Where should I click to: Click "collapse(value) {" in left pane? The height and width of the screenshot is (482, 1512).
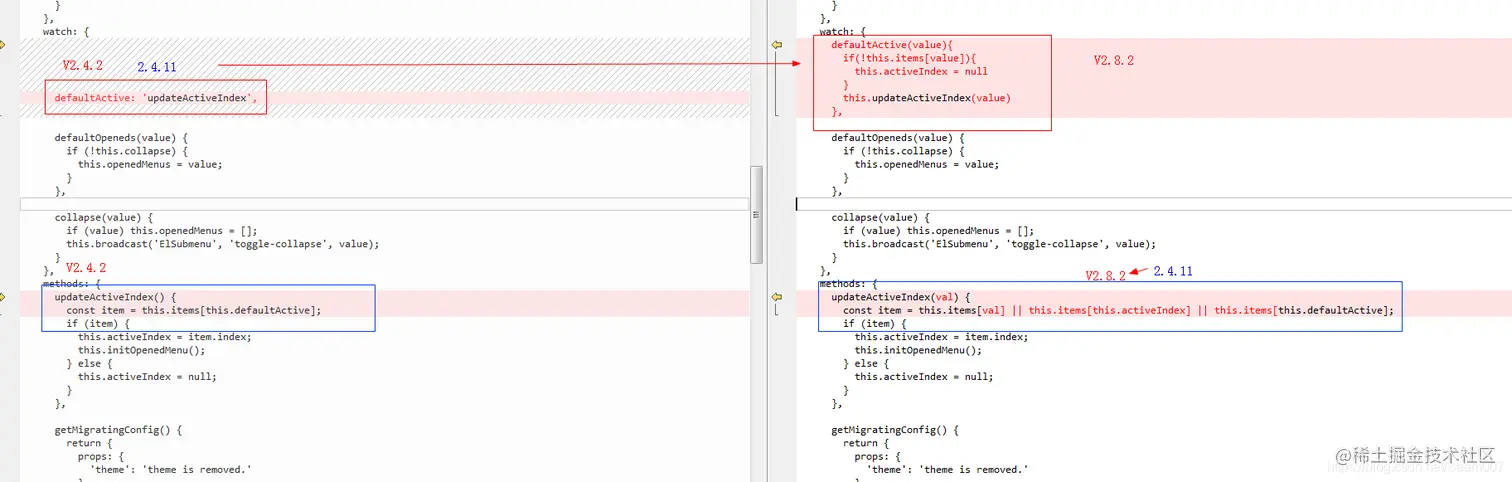[x=103, y=217]
